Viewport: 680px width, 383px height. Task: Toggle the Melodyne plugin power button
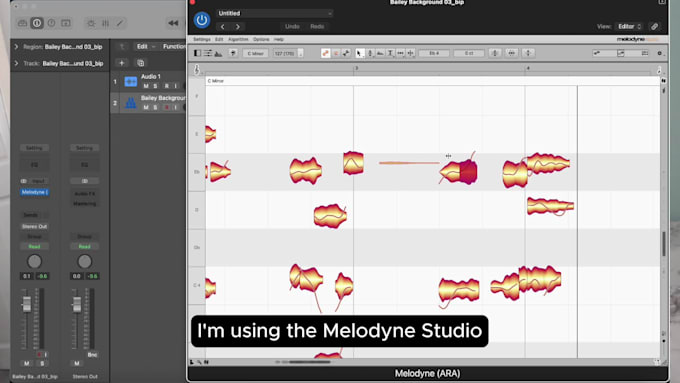point(202,20)
